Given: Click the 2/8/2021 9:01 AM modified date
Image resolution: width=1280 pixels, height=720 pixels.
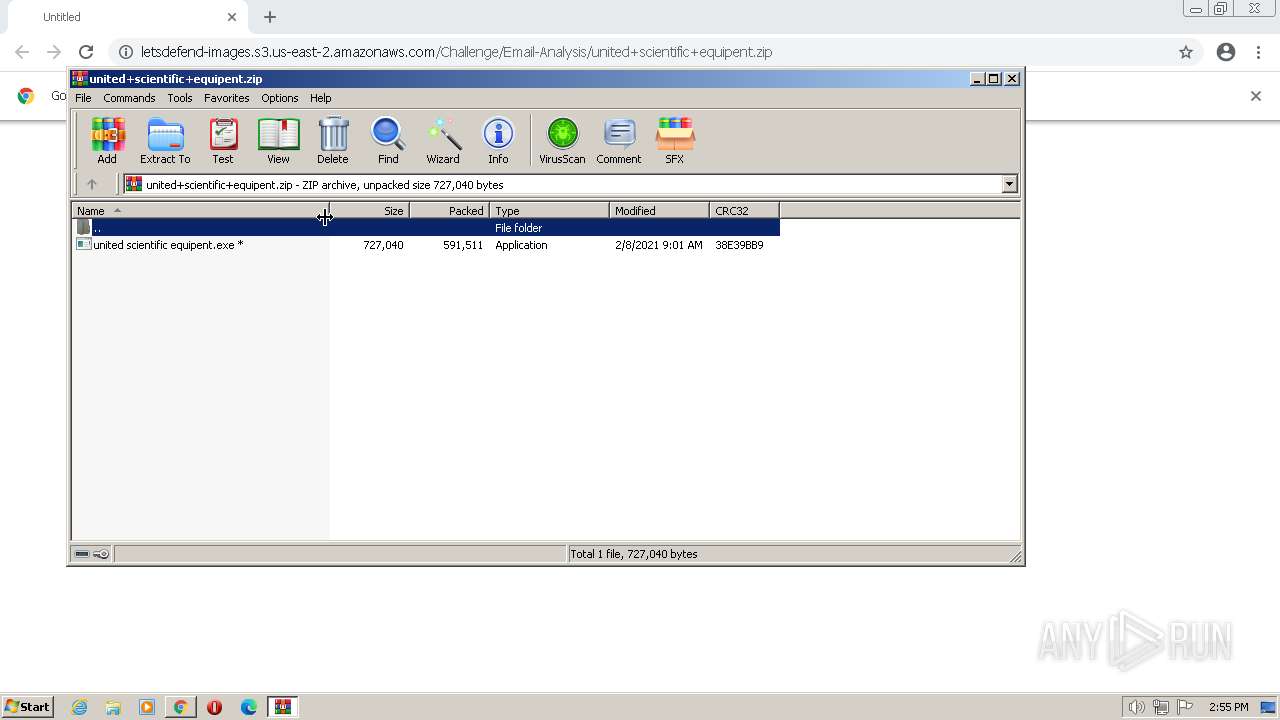Looking at the screenshot, I should pyautogui.click(x=659, y=245).
